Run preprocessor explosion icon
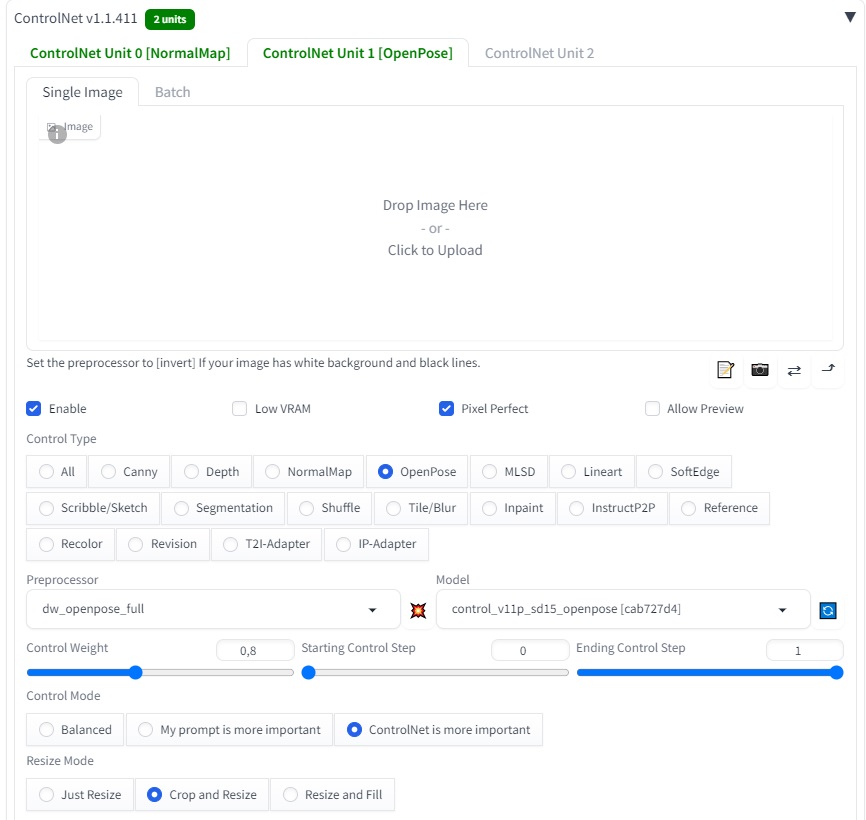 tap(418, 610)
